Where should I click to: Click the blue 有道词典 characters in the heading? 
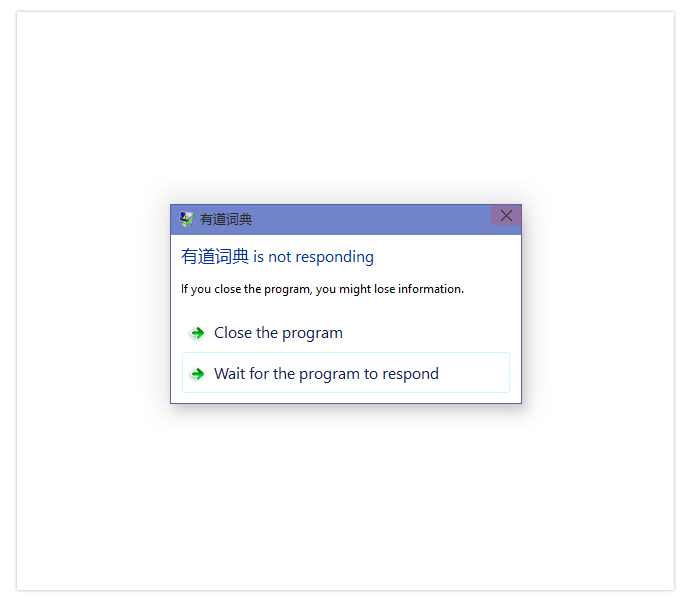[215, 257]
